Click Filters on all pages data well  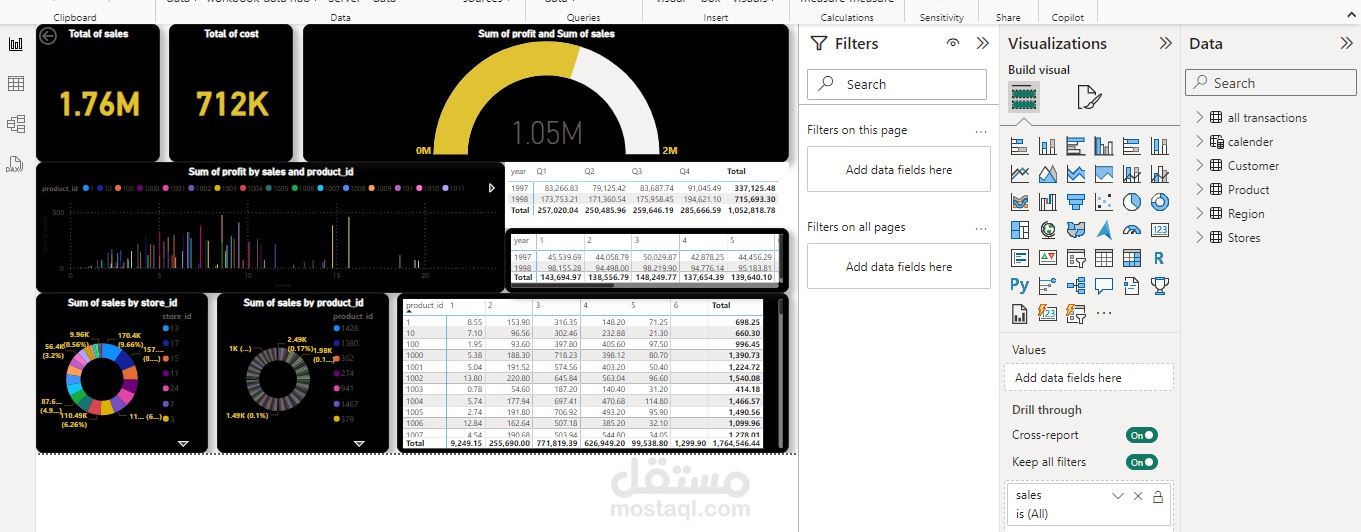(899, 266)
